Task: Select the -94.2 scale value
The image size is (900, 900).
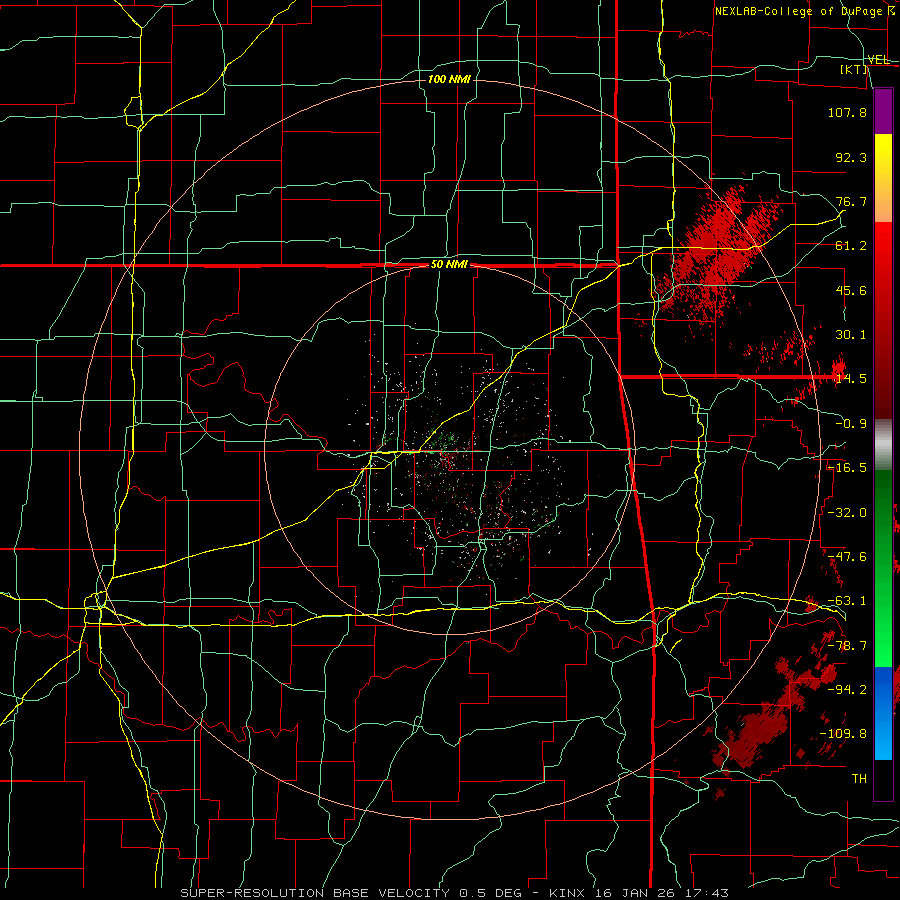Action: (x=847, y=689)
